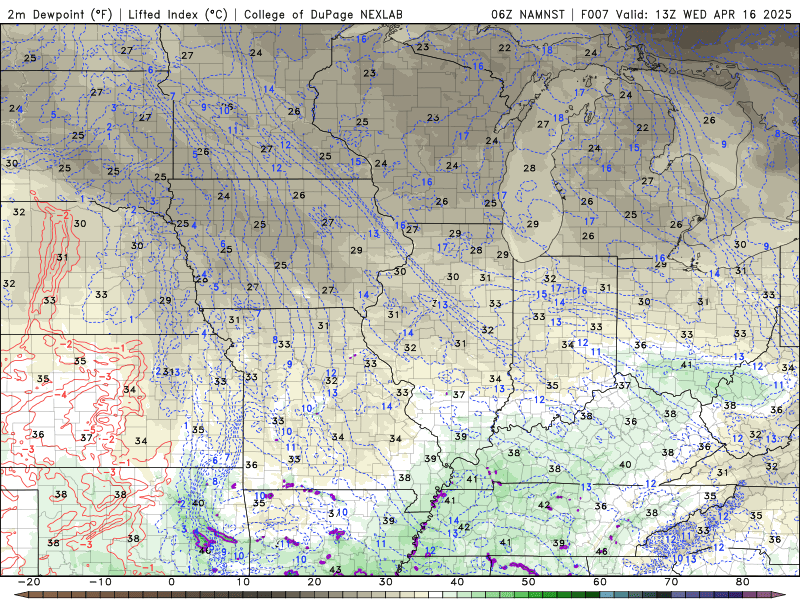
Task: Click the '10' label on the color scale
Action: (x=243, y=582)
